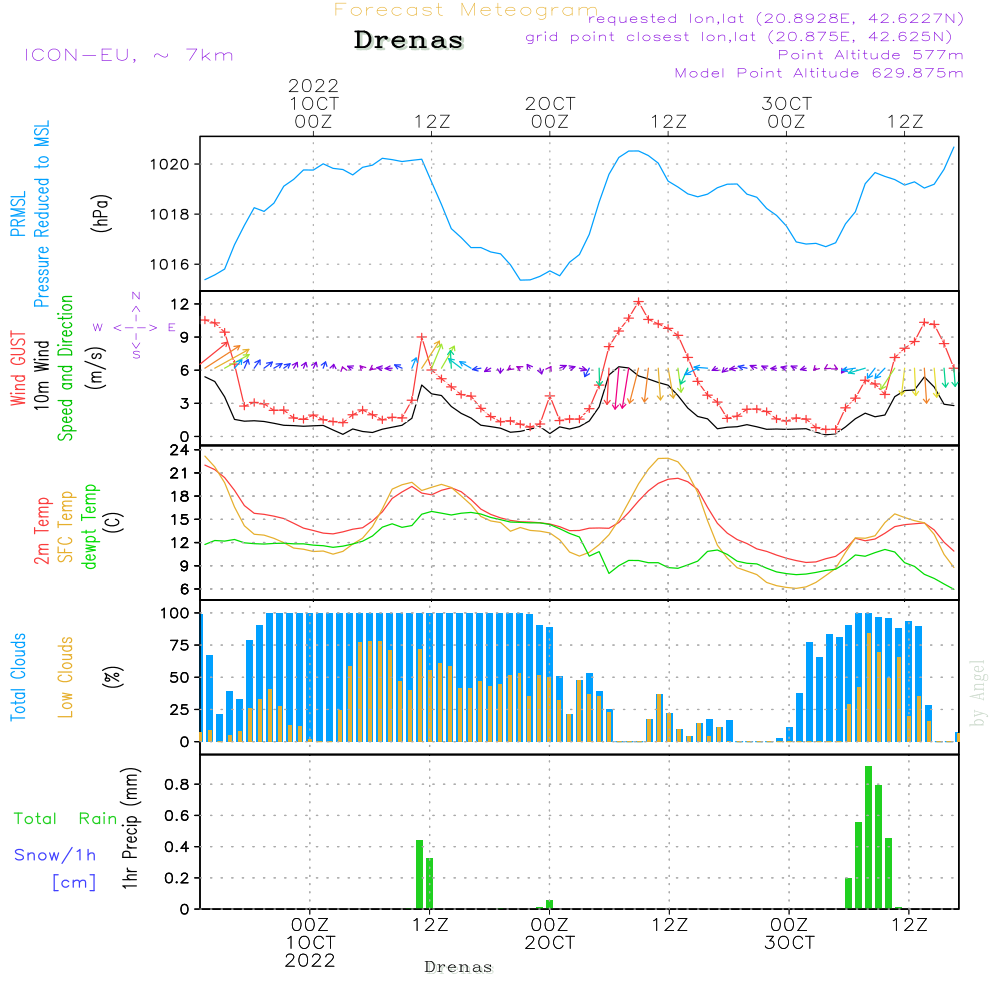Viewport: 1000px width, 1000px height.
Task: Click the 'Snow/1h' legend label
Action: 55,855
